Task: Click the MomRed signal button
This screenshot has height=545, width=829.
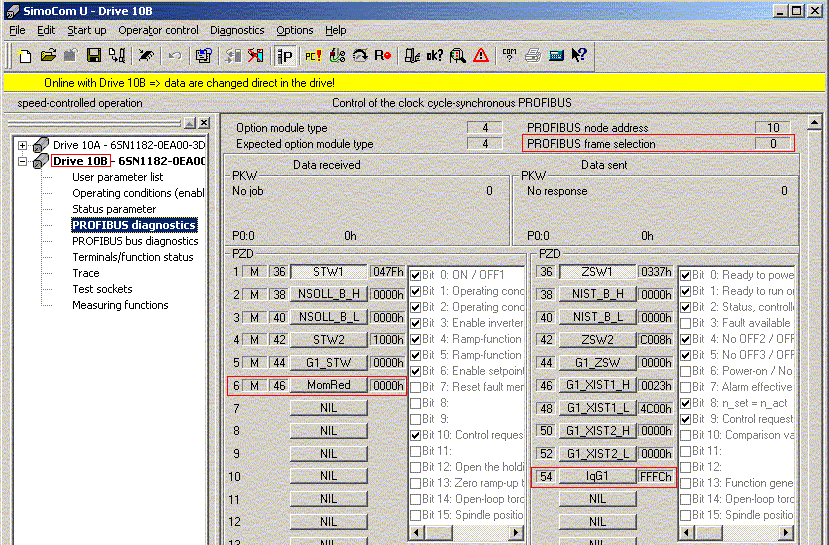Action: coord(328,385)
